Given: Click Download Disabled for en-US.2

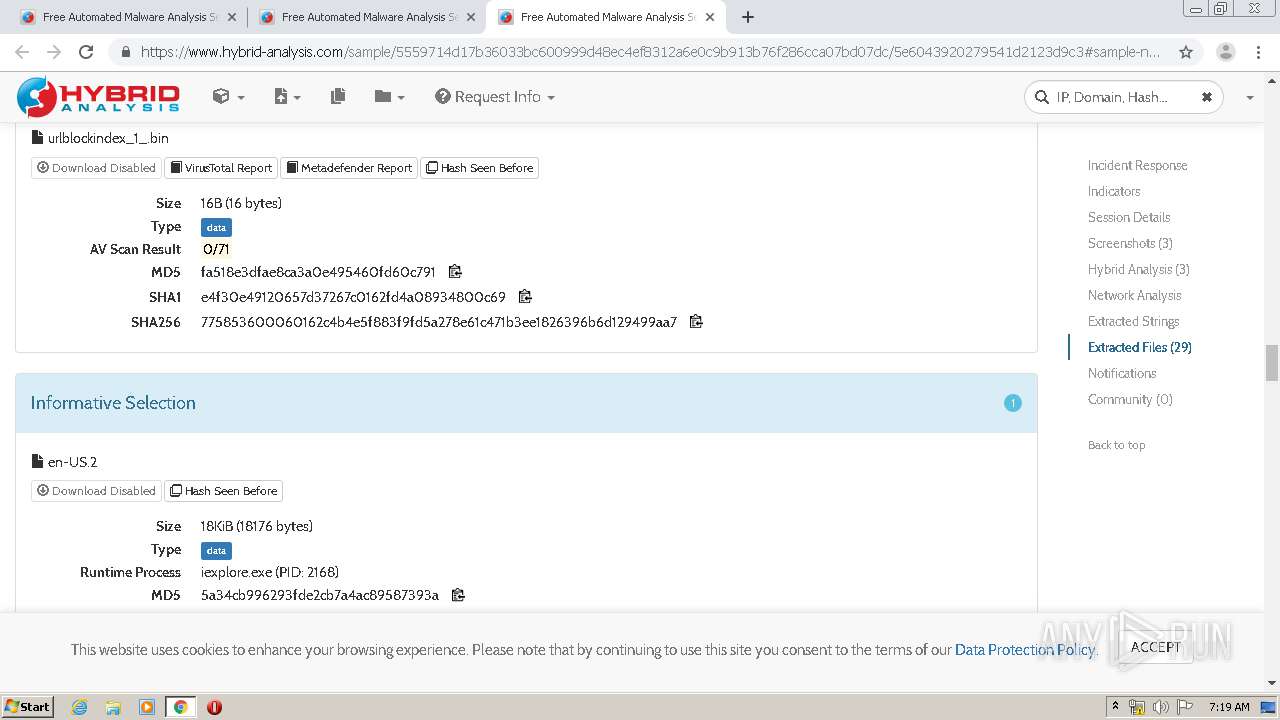Looking at the screenshot, I should [x=96, y=490].
